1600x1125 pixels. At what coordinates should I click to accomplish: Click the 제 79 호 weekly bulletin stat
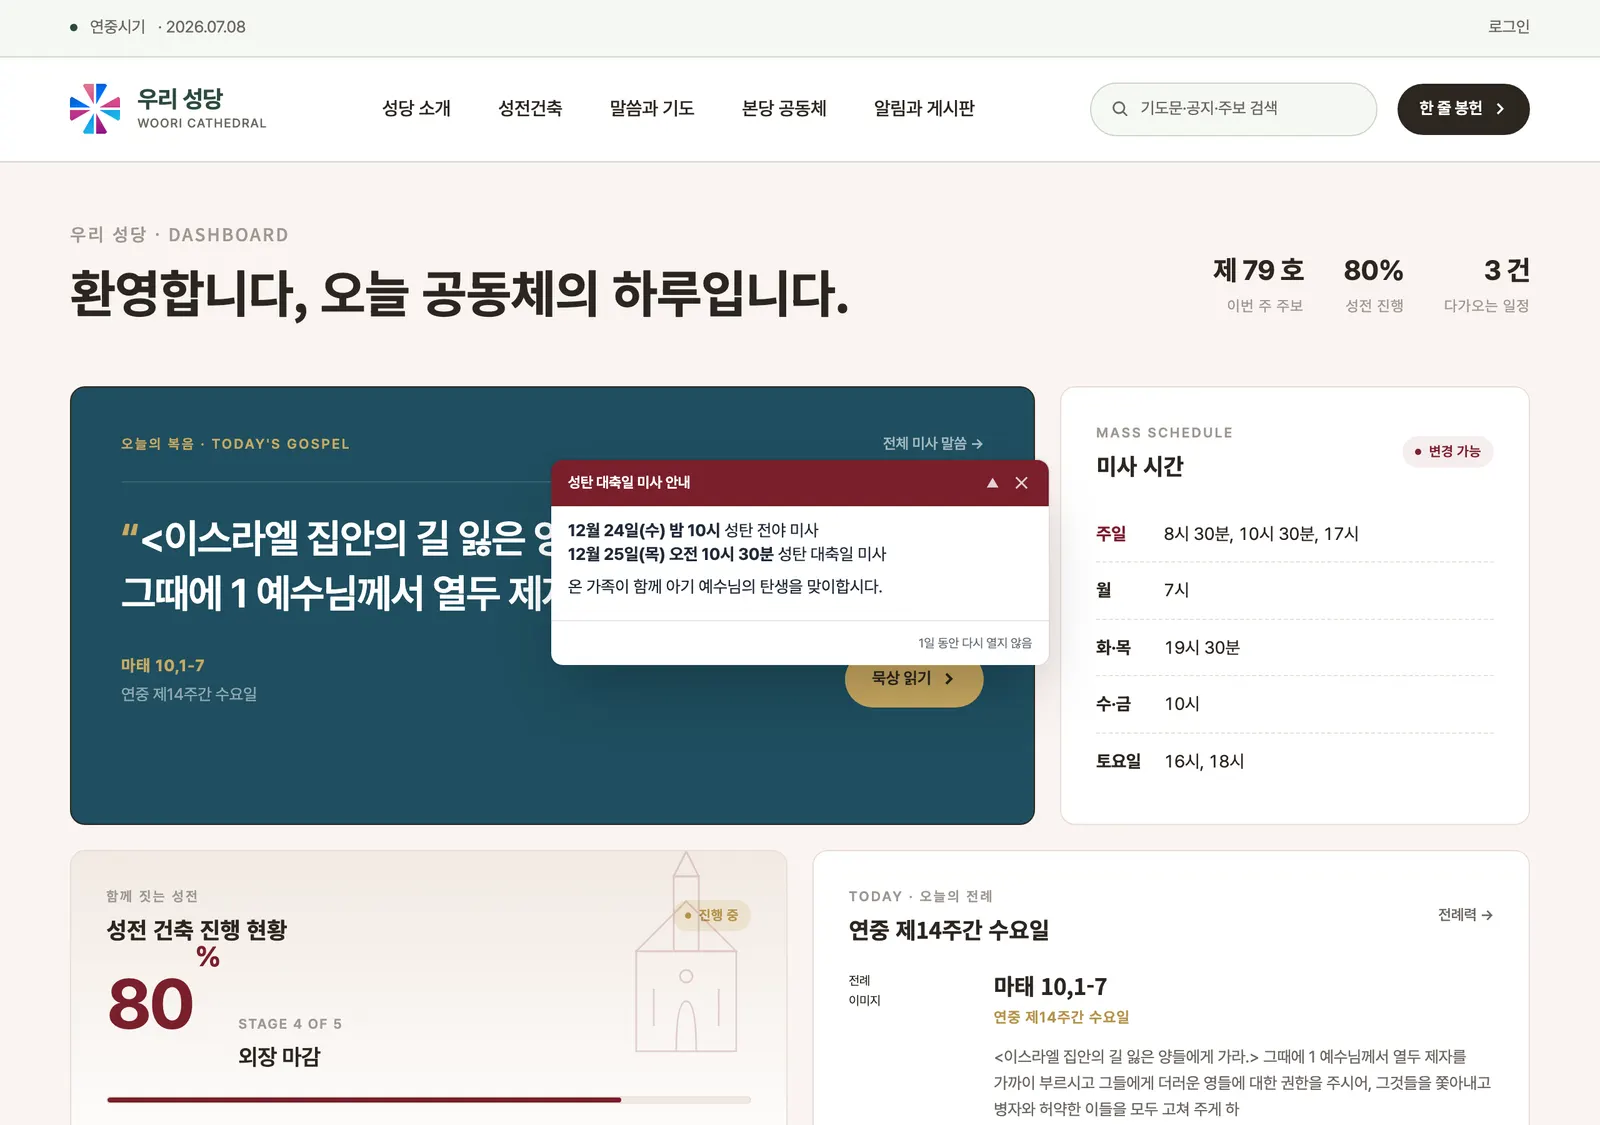click(x=1259, y=285)
